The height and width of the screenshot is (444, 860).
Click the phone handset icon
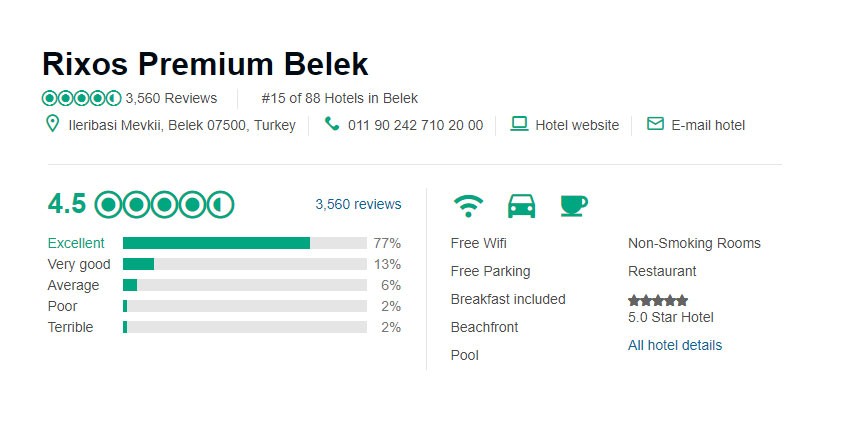332,125
